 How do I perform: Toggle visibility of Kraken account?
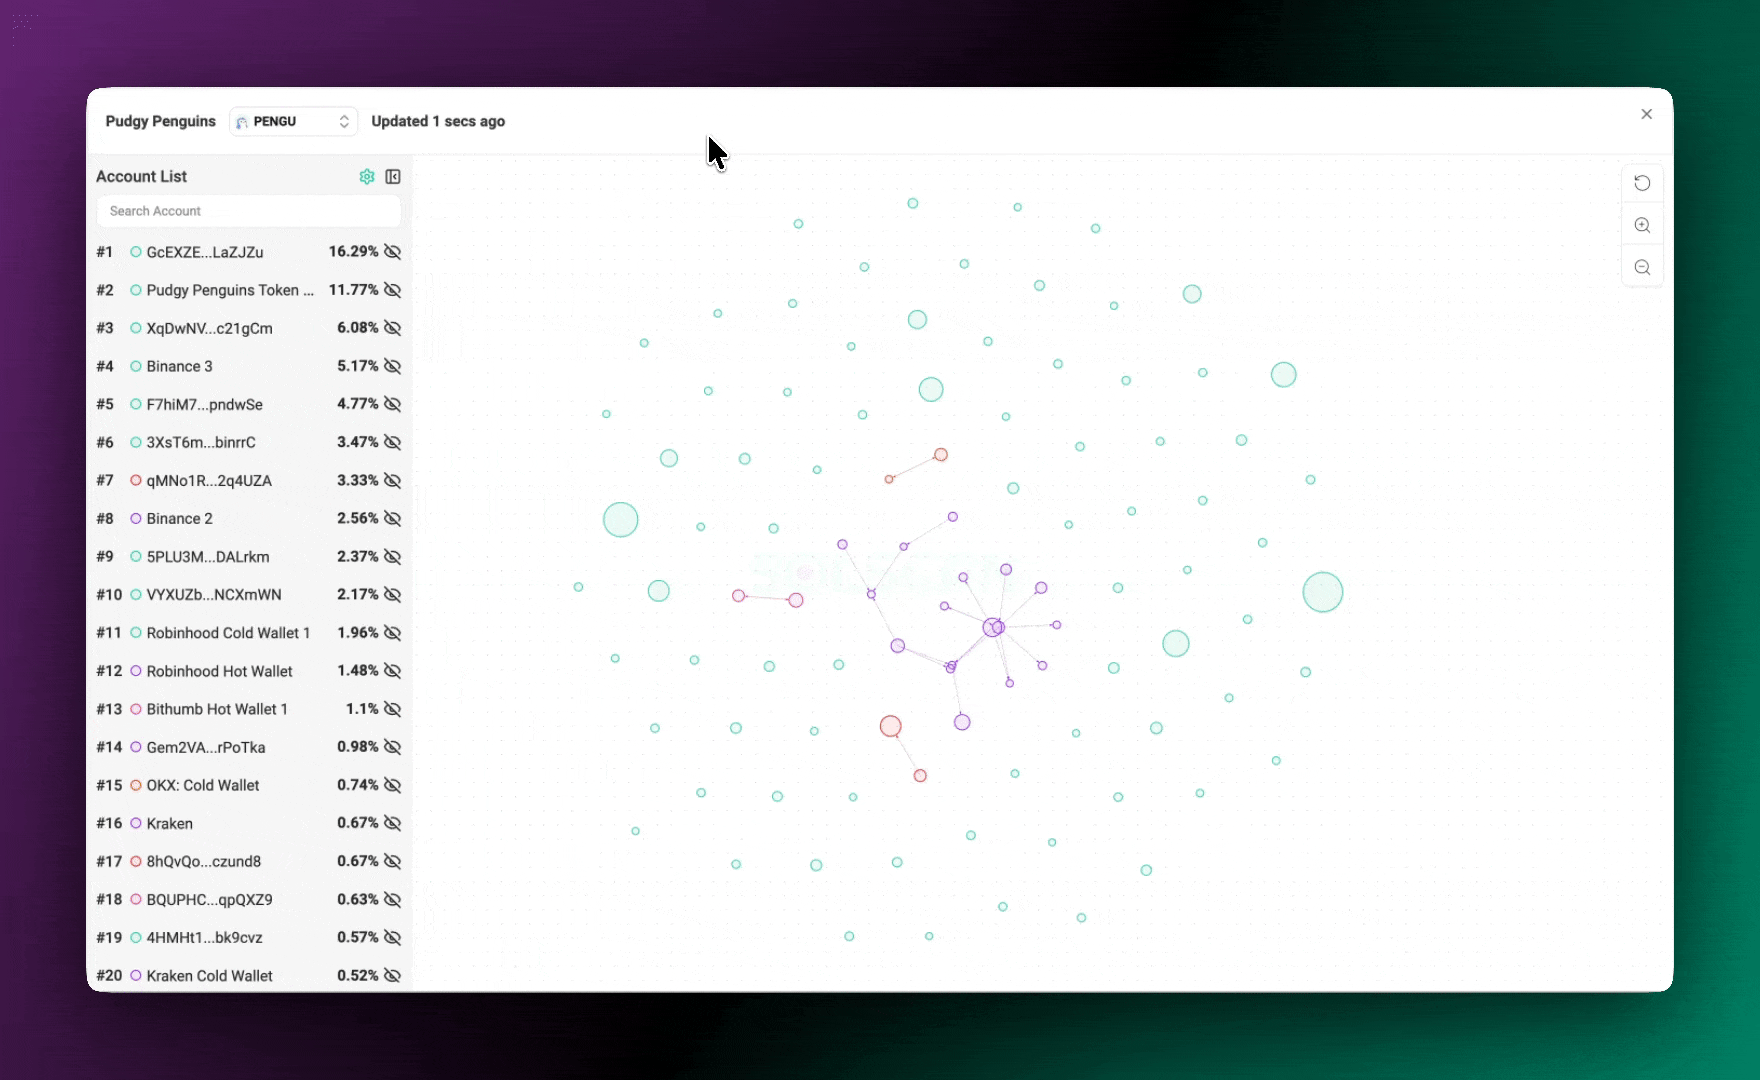393,823
